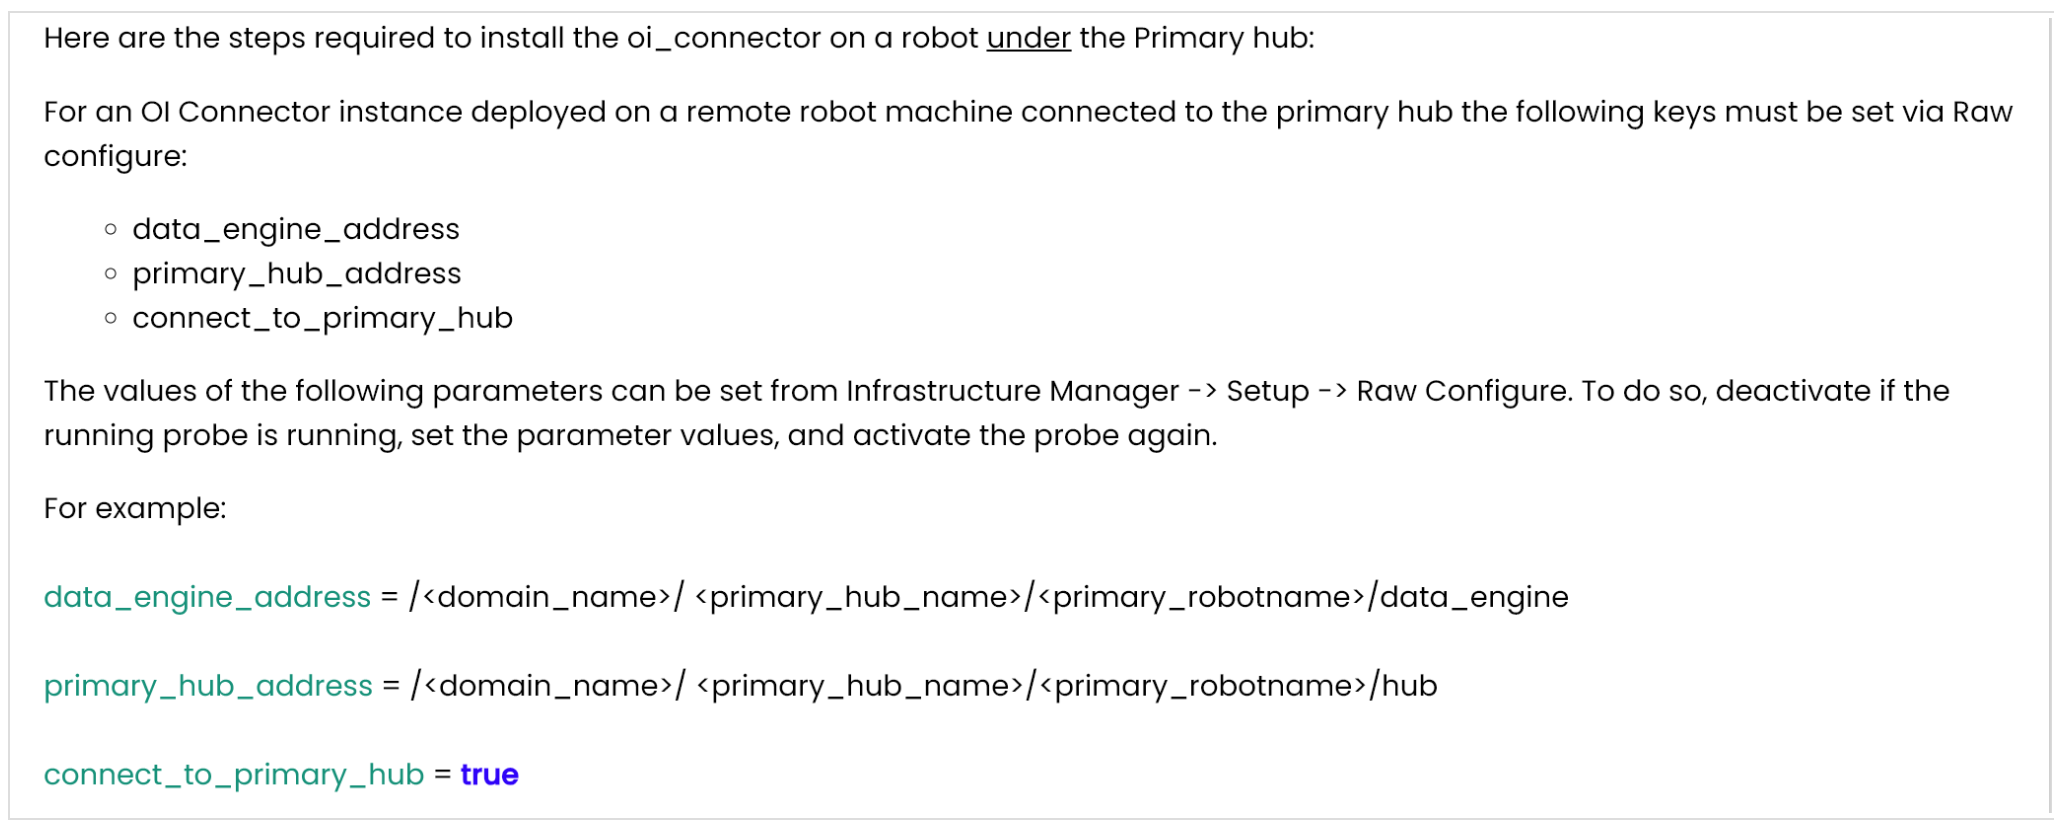This screenshot has width=2066, height=830.
Task: Click "Raw Configure" in the navigation path sentence
Action: click(x=1463, y=391)
